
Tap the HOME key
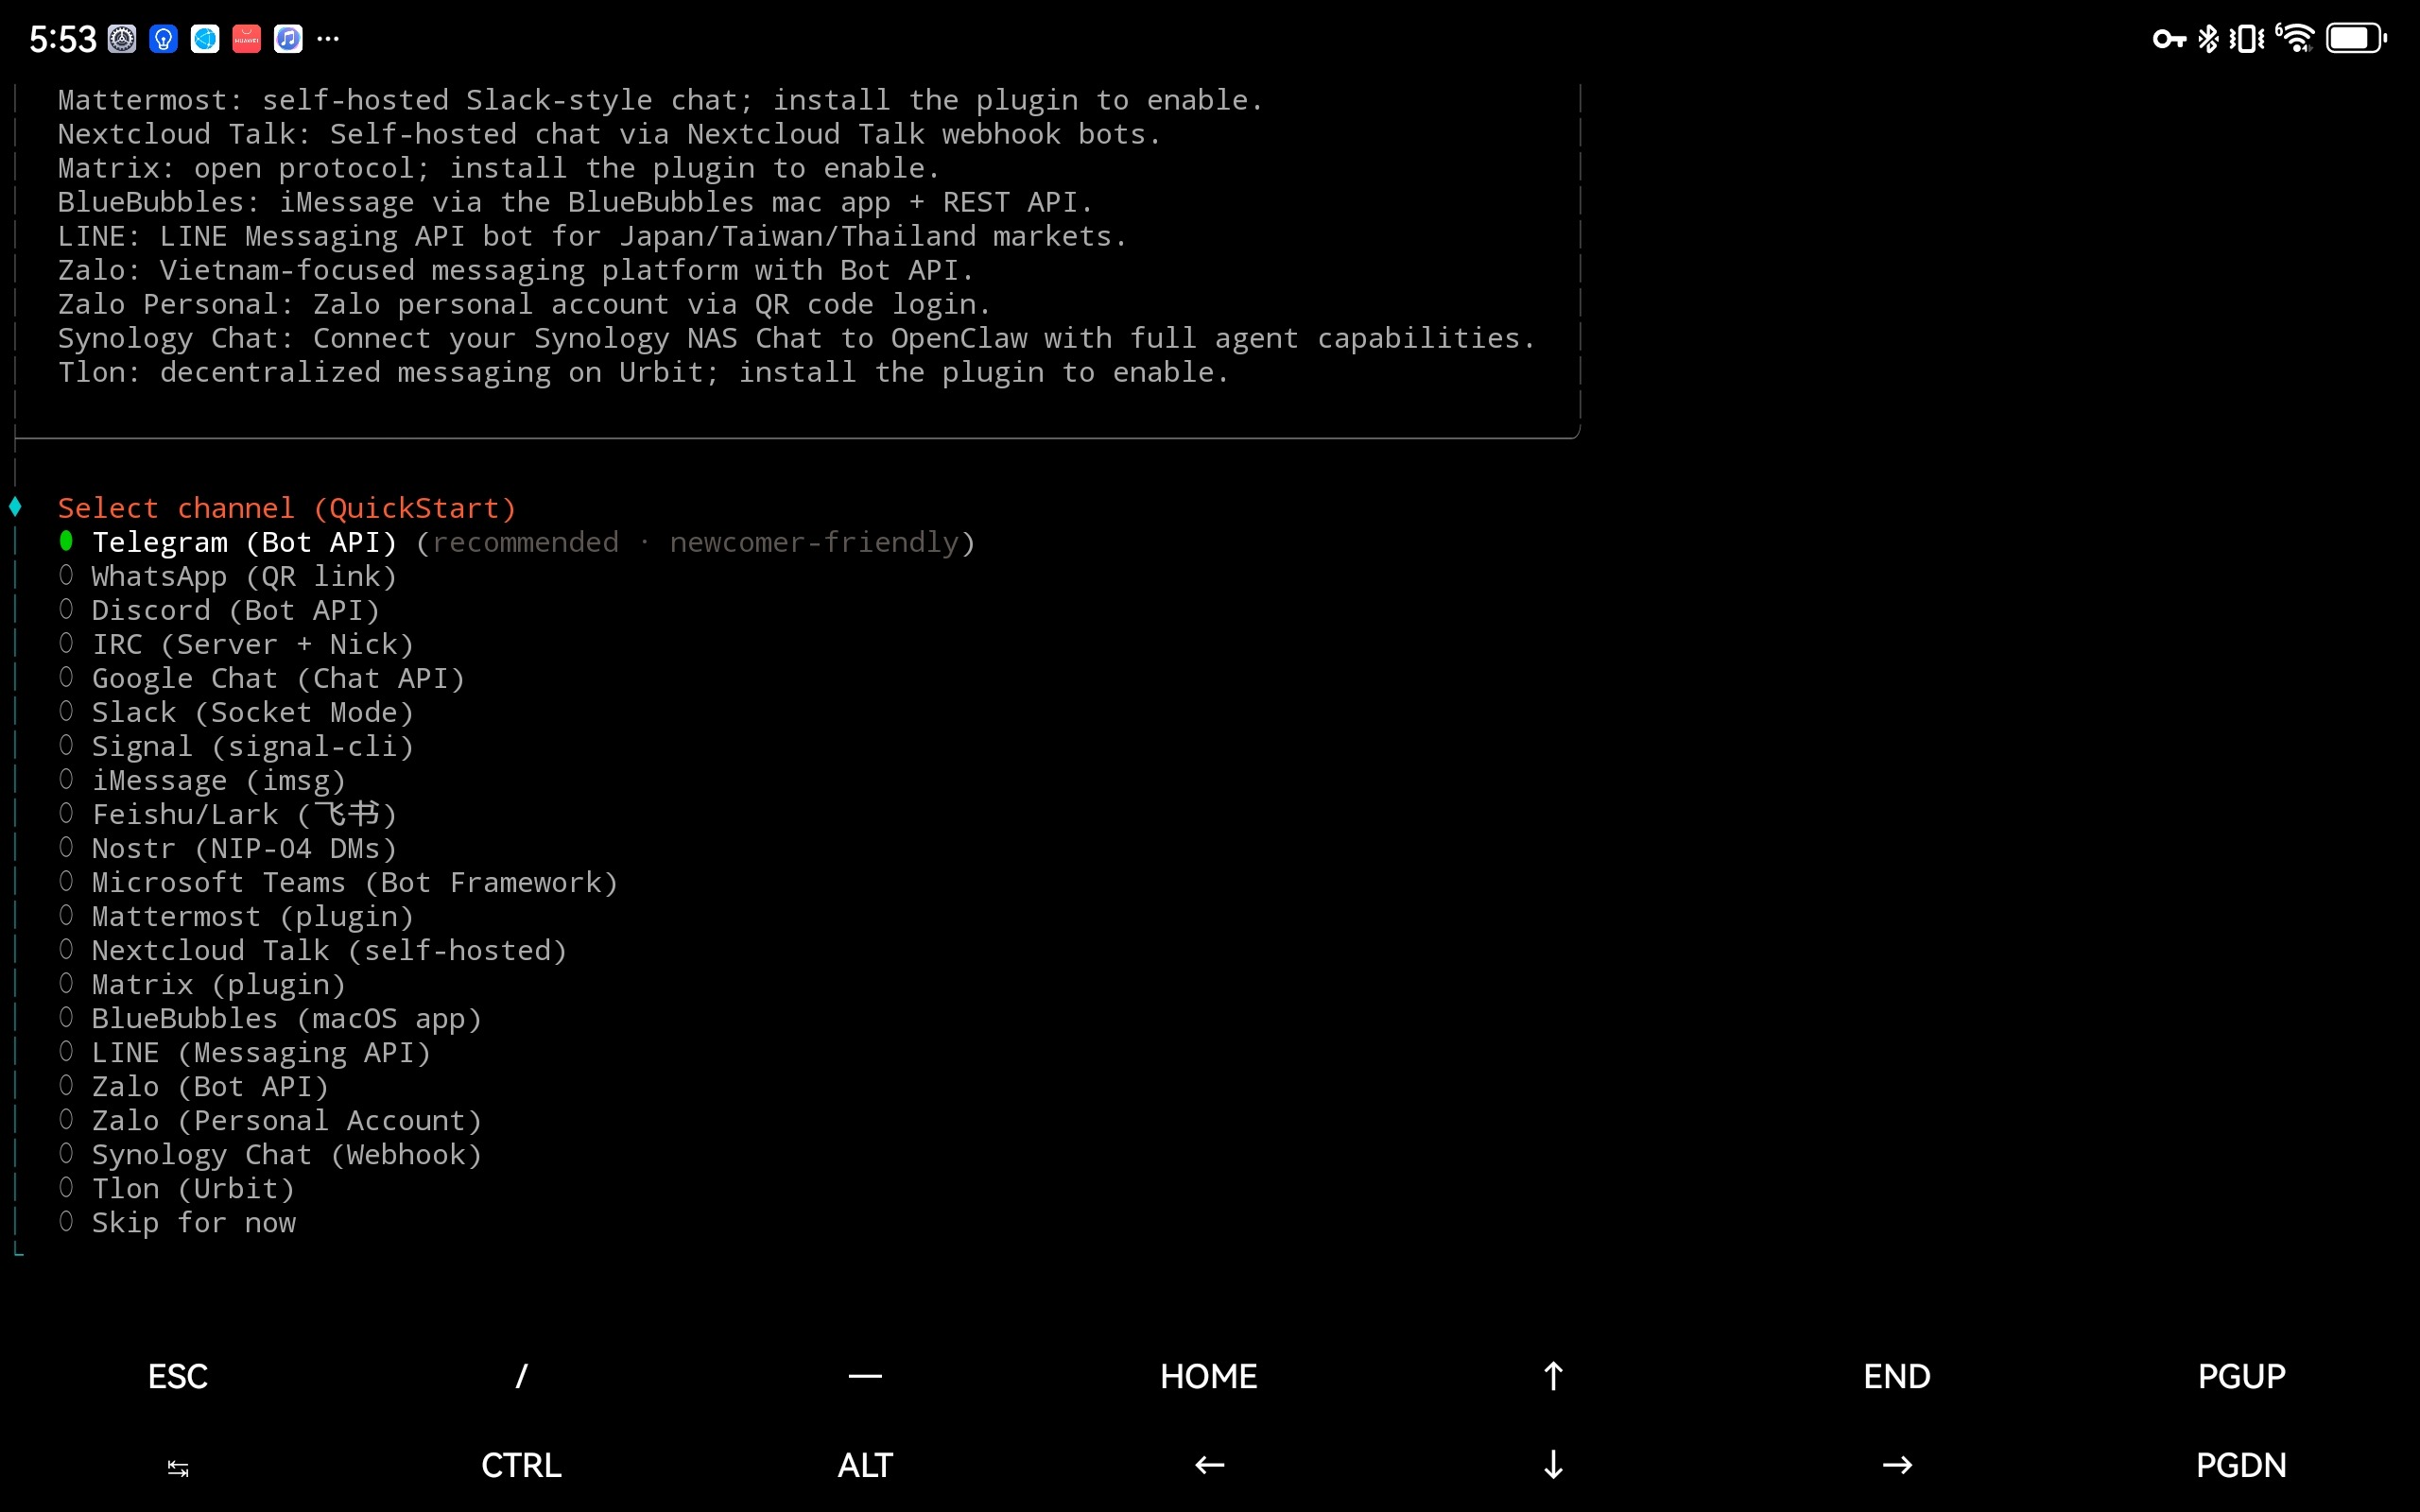coord(1209,1376)
